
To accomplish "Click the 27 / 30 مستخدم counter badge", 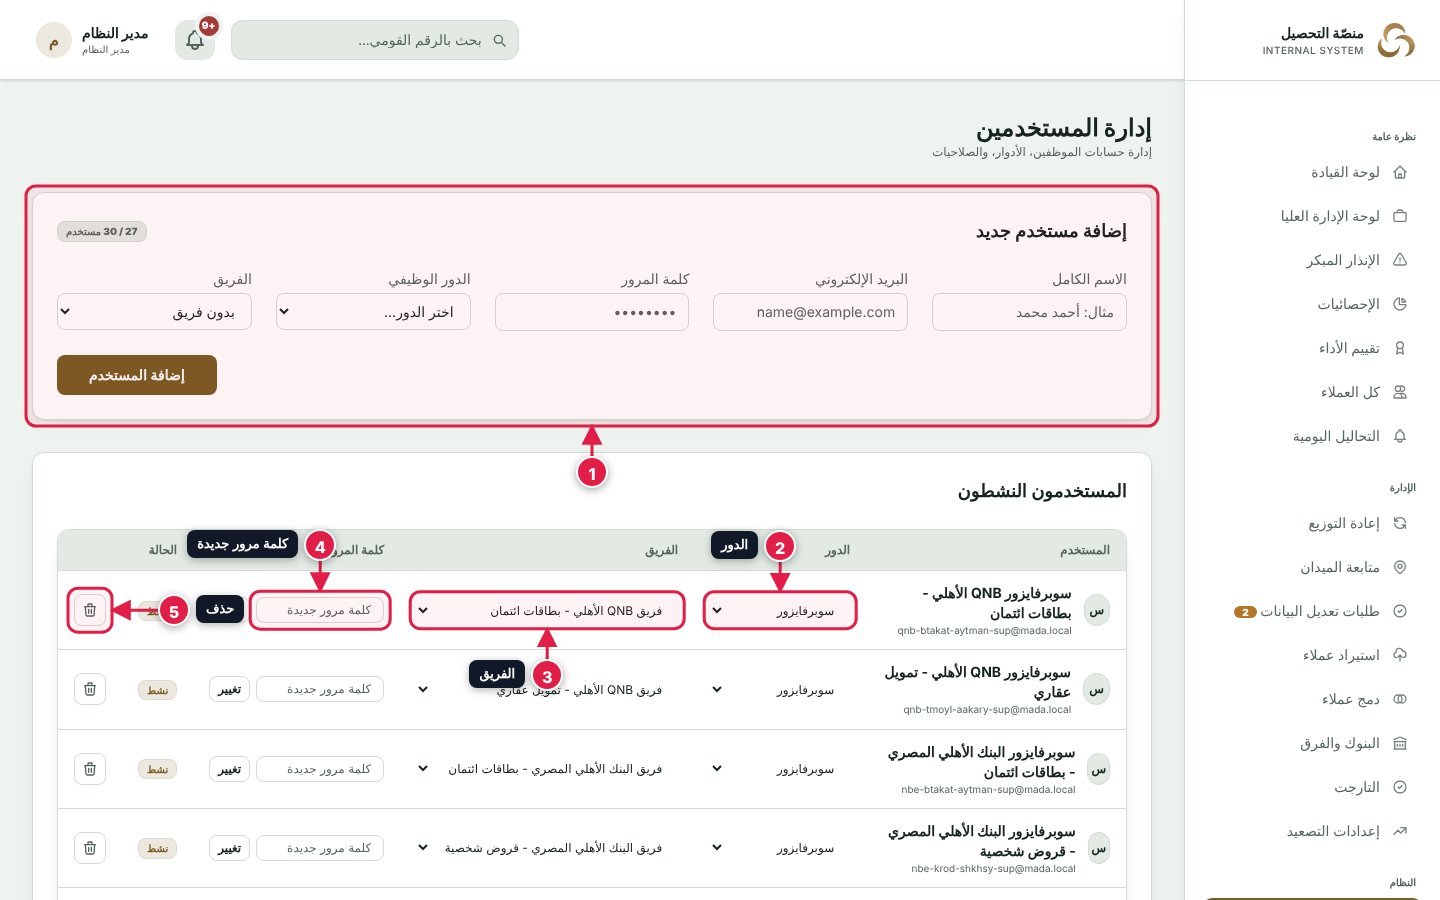I will 102,232.
